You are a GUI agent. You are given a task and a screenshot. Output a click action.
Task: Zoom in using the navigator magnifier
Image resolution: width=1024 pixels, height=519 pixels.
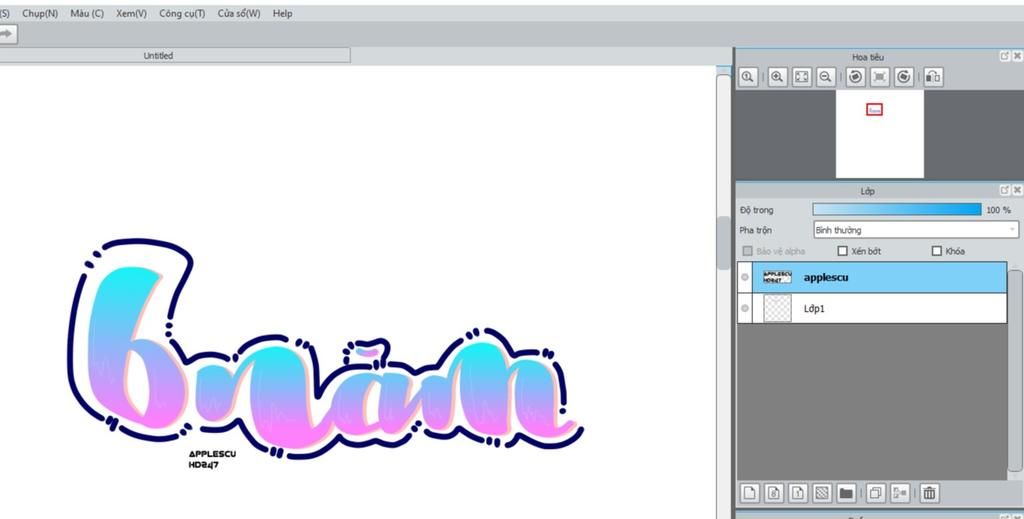point(777,77)
